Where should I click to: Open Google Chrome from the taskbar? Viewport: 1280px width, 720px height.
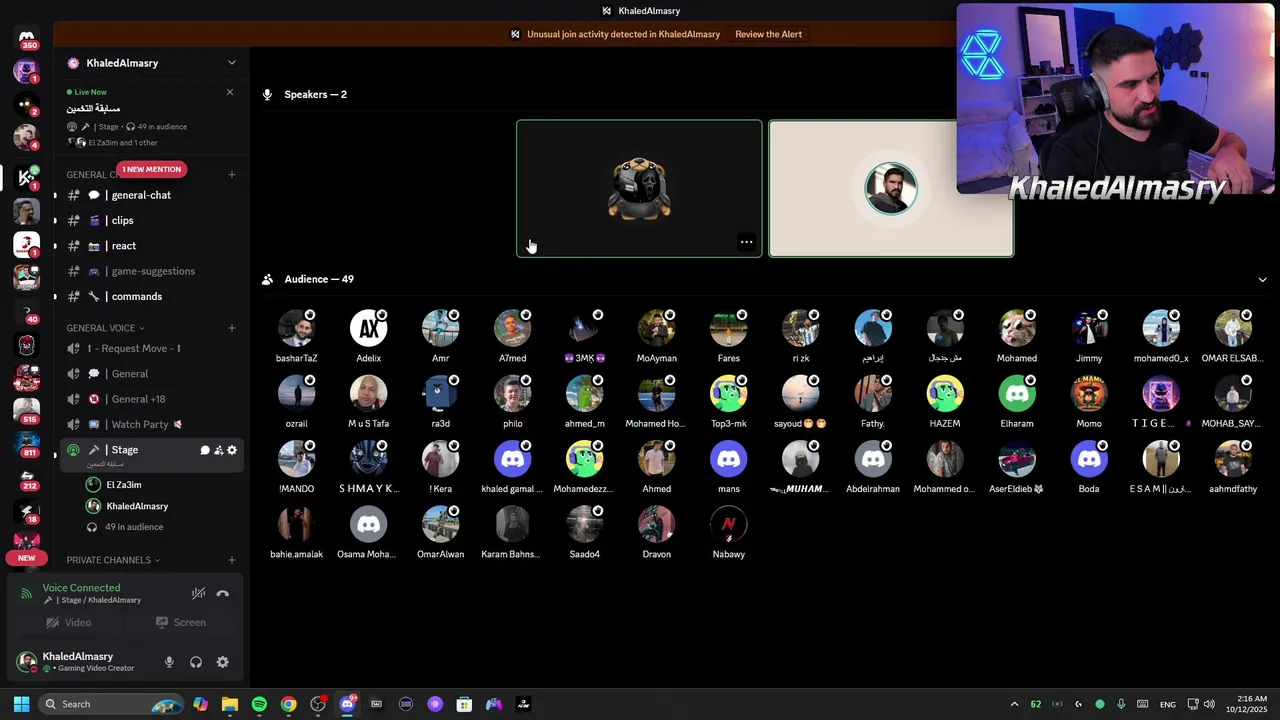tap(288, 704)
